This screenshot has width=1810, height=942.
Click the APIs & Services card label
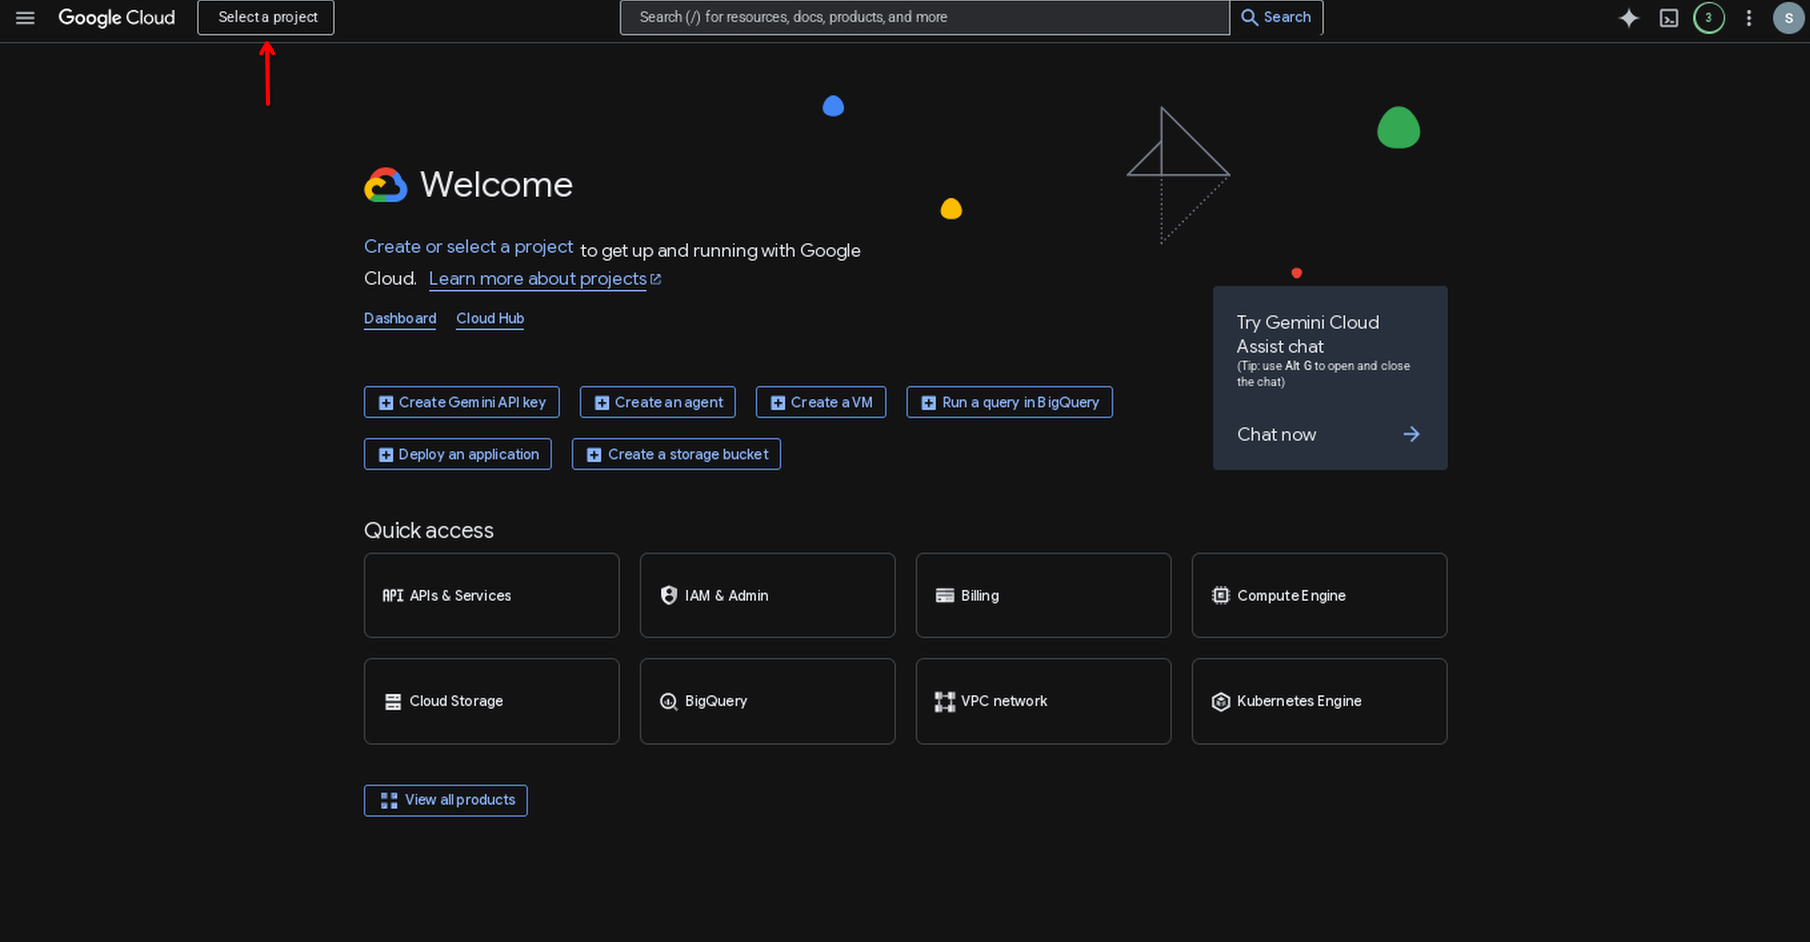tap(460, 595)
